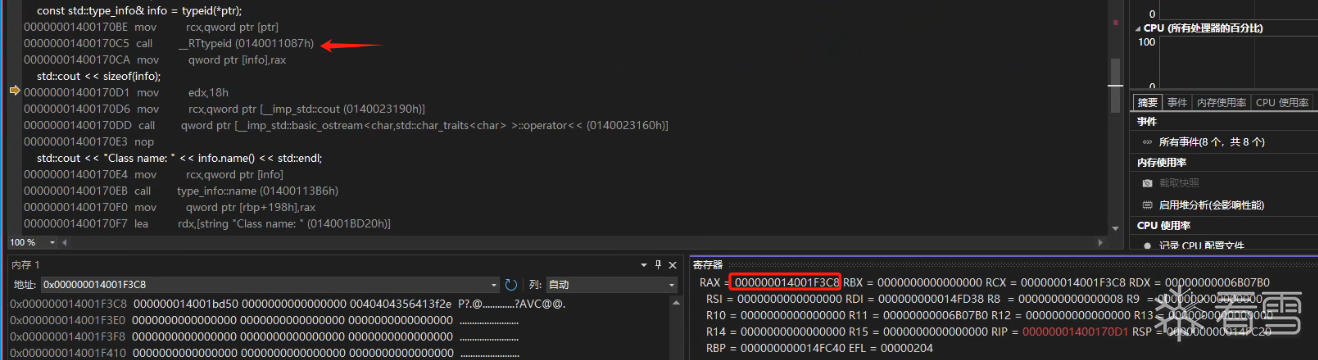Viewport: 1318px width, 360px height.
Task: Click 启用堆分析(会影响性能) link
Action: (x=1211, y=204)
